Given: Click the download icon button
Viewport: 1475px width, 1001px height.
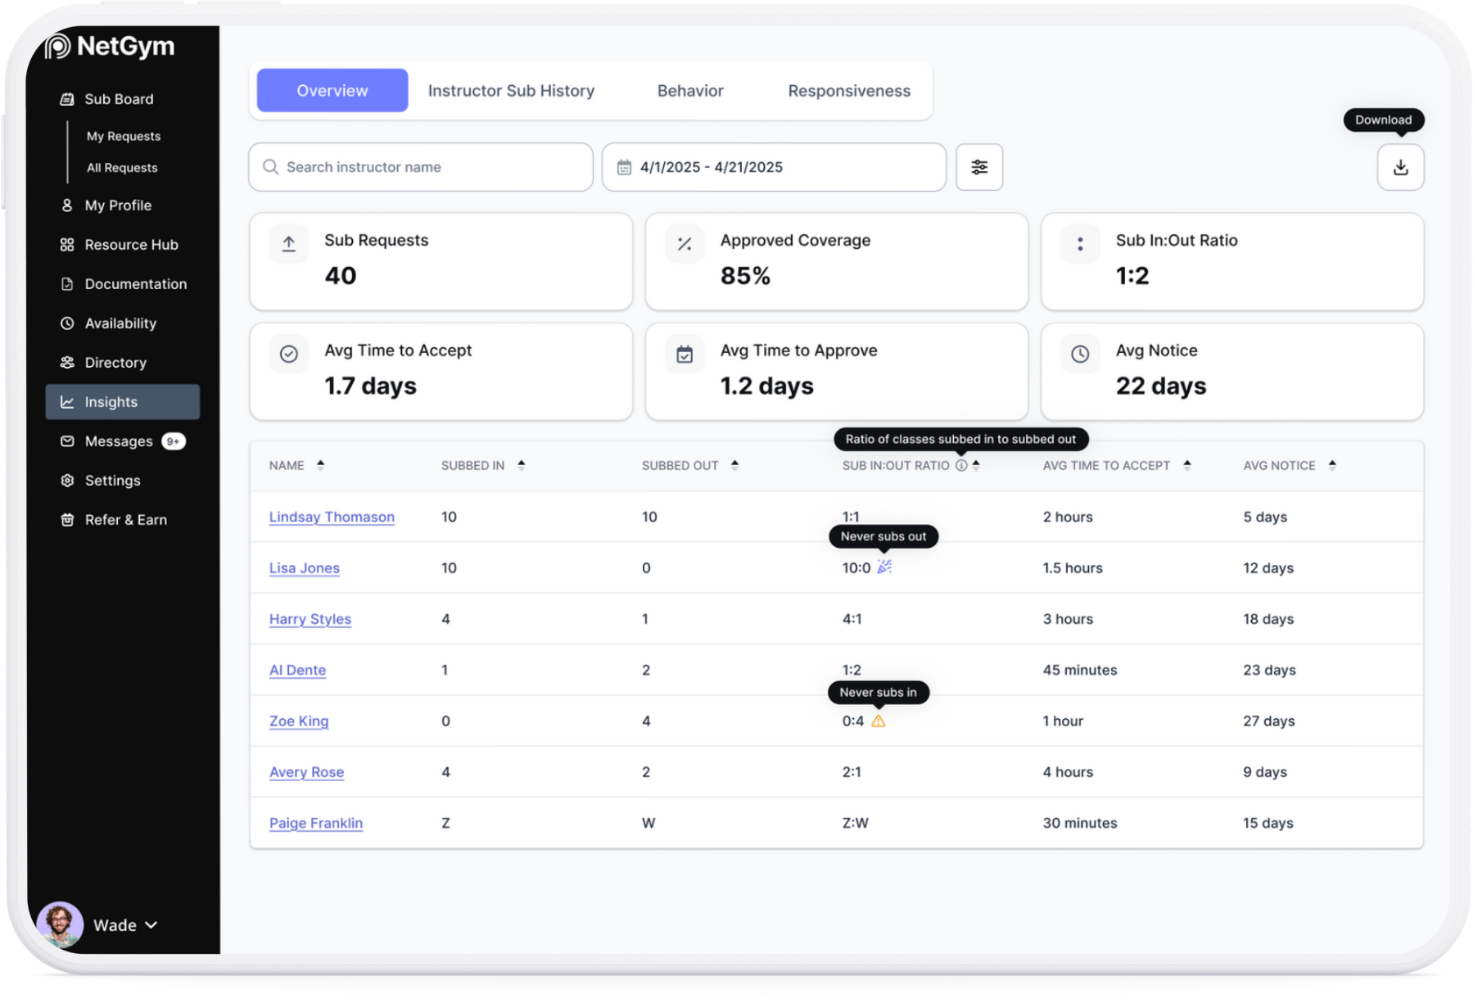Looking at the screenshot, I should click(x=1399, y=167).
